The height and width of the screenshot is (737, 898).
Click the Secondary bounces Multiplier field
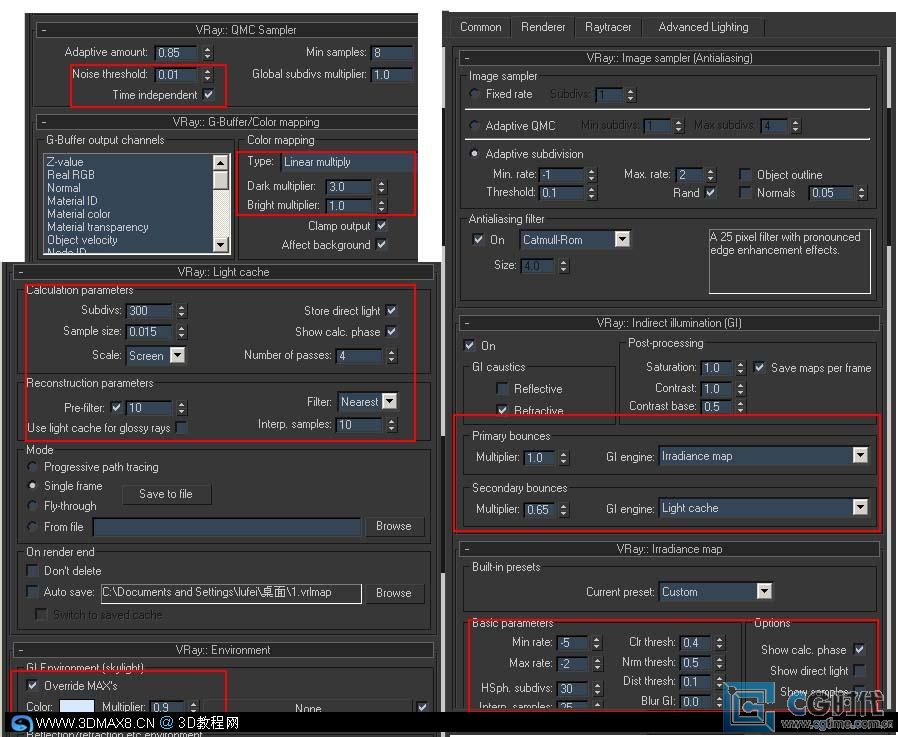pyautogui.click(x=539, y=509)
